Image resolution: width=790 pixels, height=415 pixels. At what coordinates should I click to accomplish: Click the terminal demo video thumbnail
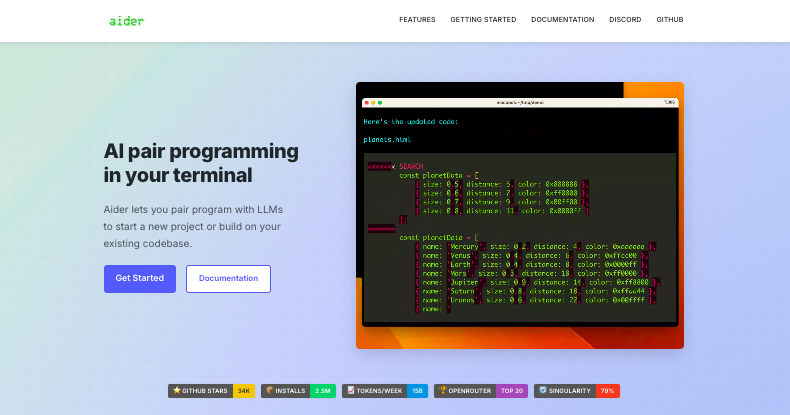pyautogui.click(x=520, y=216)
